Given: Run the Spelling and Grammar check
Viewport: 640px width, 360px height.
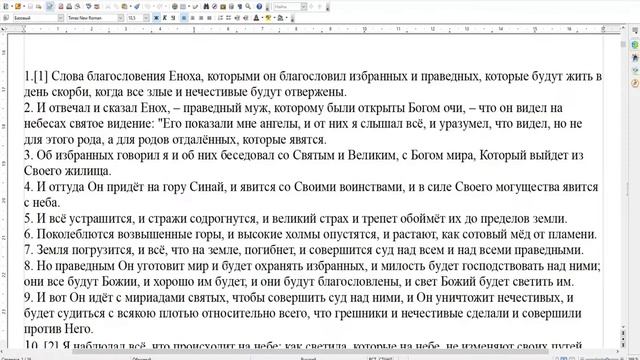Looking at the screenshot, I should (x=88, y=7).
